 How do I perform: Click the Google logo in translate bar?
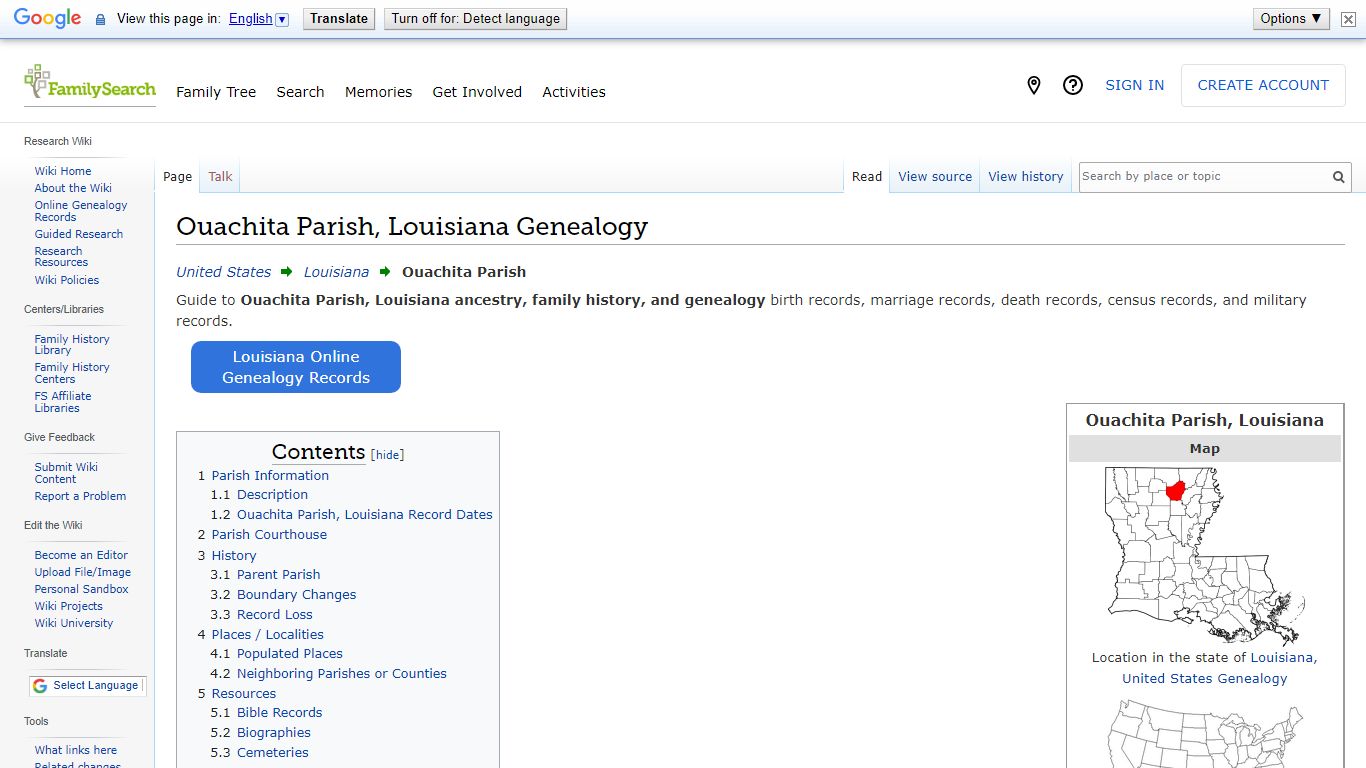[x=47, y=18]
